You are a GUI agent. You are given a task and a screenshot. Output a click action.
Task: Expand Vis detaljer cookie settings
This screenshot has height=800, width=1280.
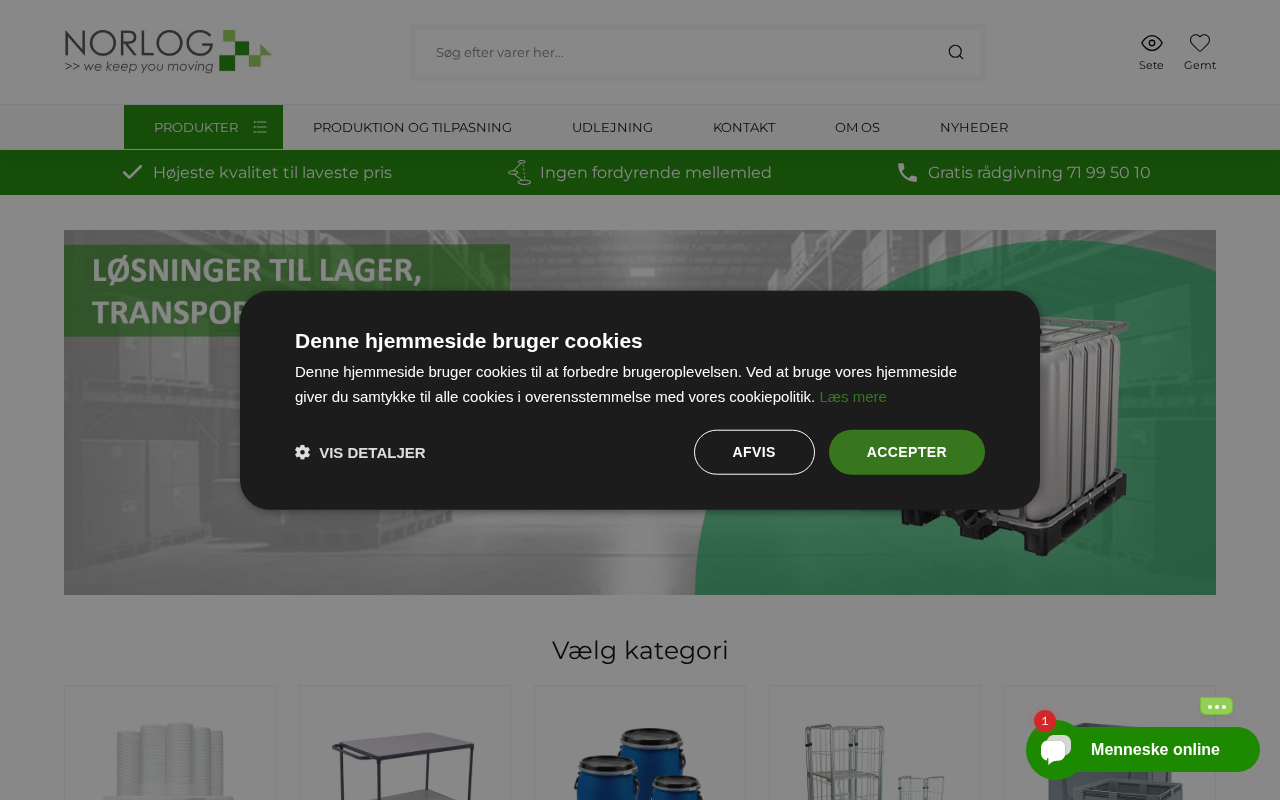[360, 452]
